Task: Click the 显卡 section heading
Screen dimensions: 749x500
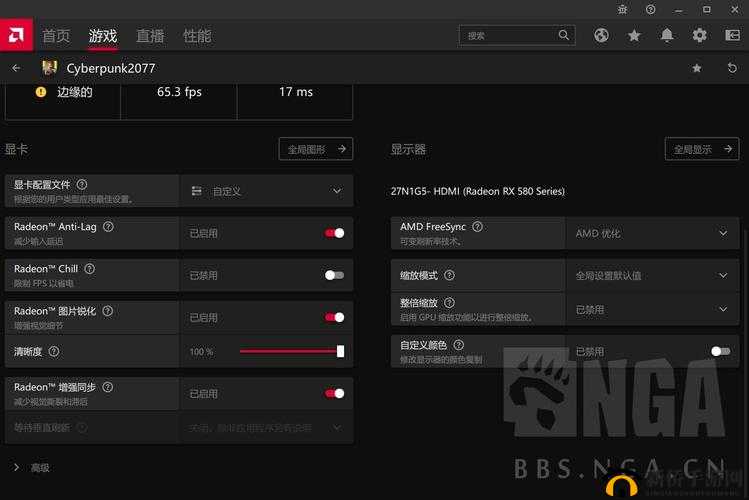Action: click(x=16, y=149)
